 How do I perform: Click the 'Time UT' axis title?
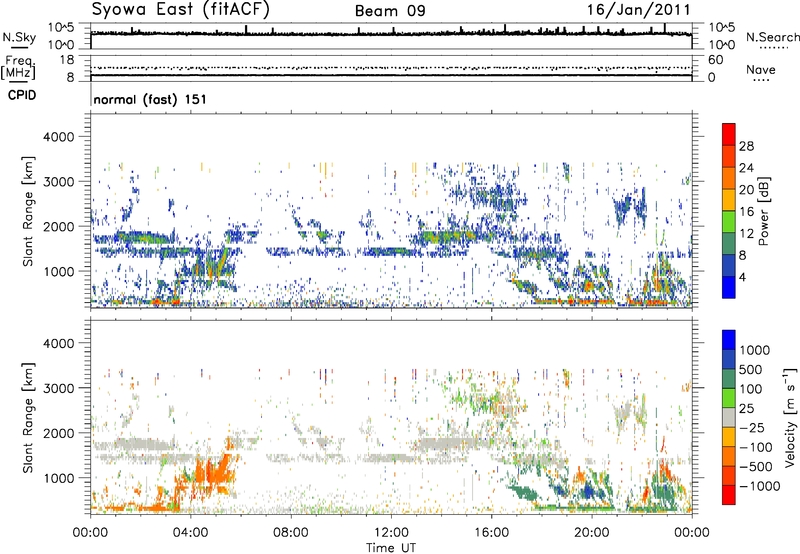pyautogui.click(x=391, y=548)
